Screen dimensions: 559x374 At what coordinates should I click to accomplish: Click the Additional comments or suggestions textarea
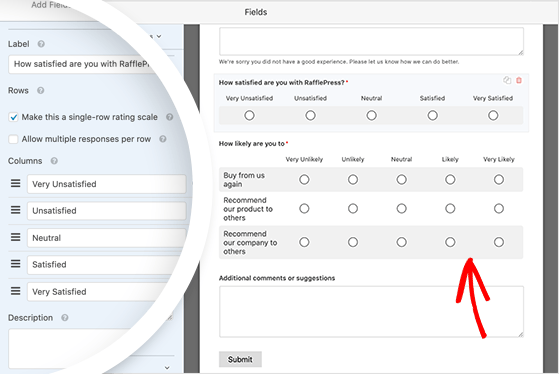(x=371, y=312)
